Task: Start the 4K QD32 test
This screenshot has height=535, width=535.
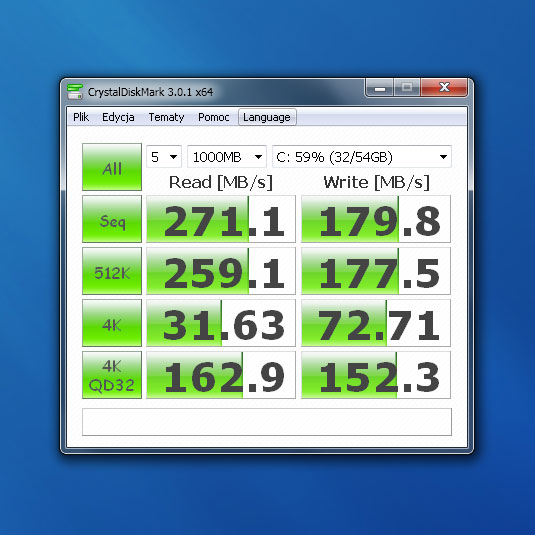Action: (112, 375)
